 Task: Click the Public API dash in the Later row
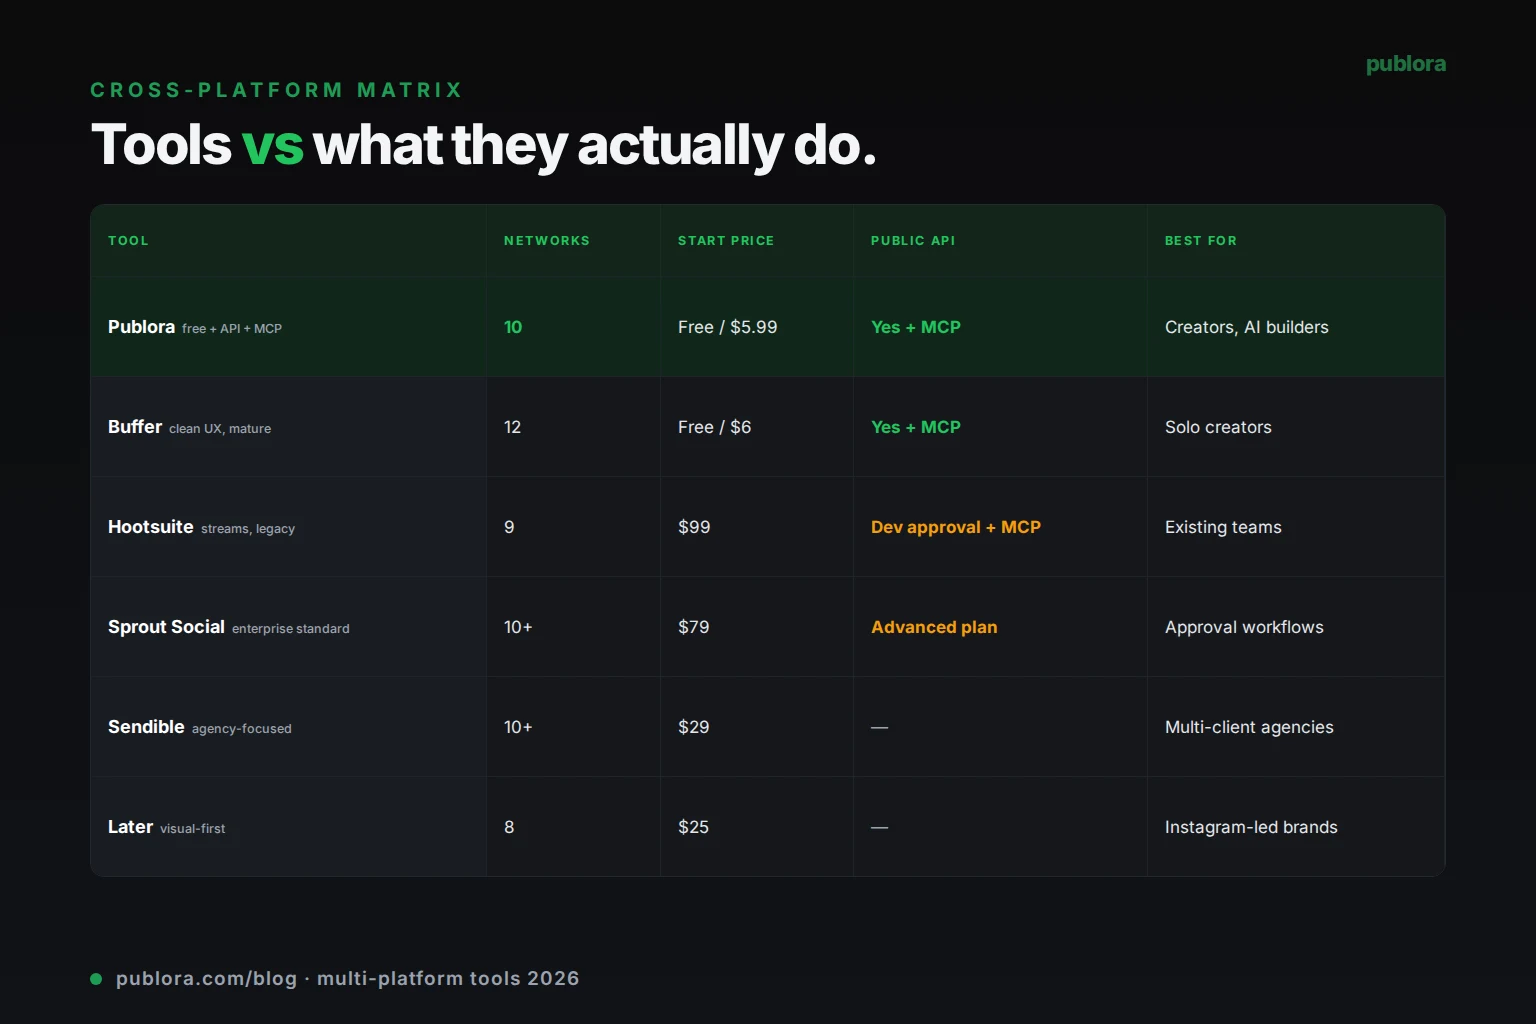[880, 828]
